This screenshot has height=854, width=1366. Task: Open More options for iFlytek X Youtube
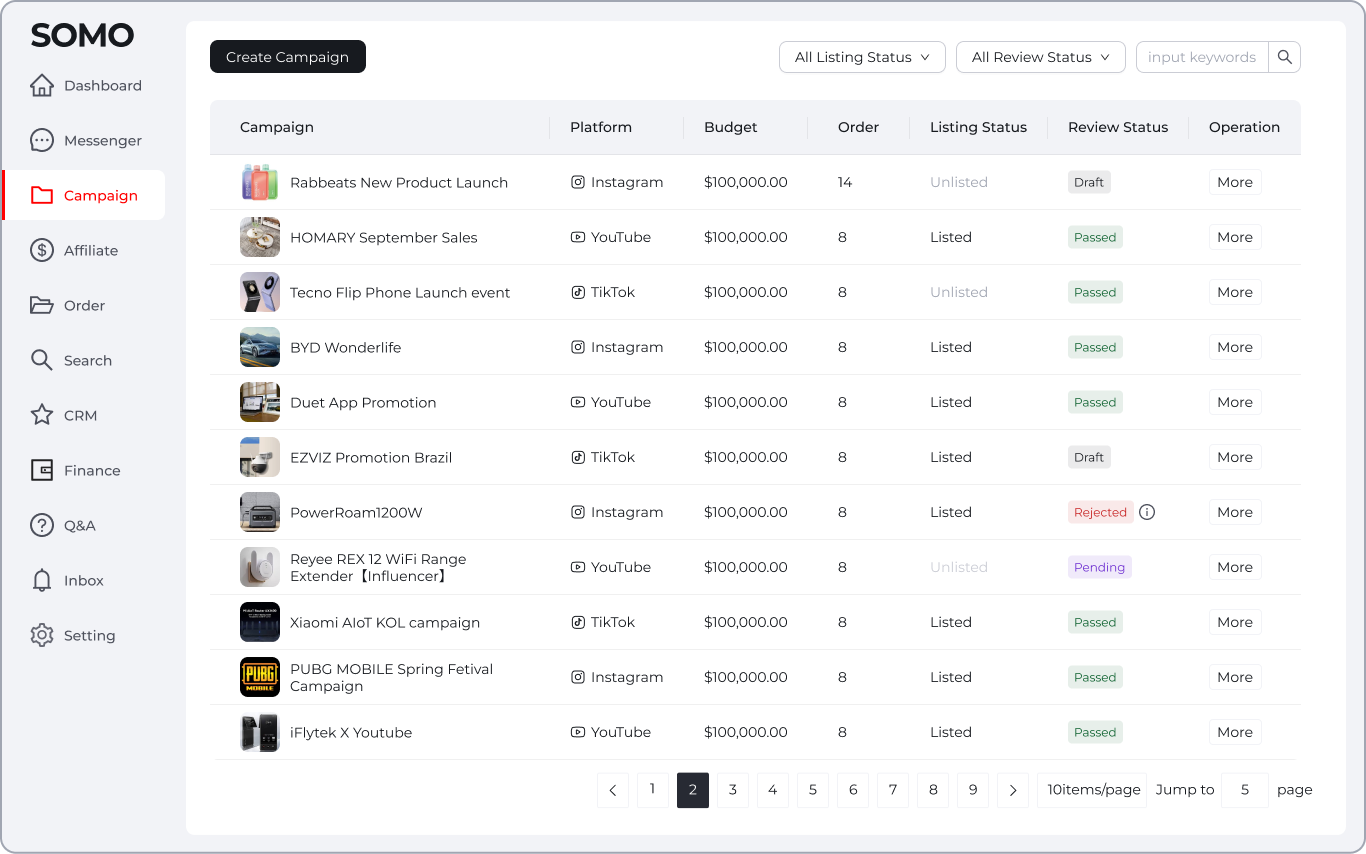tap(1235, 732)
